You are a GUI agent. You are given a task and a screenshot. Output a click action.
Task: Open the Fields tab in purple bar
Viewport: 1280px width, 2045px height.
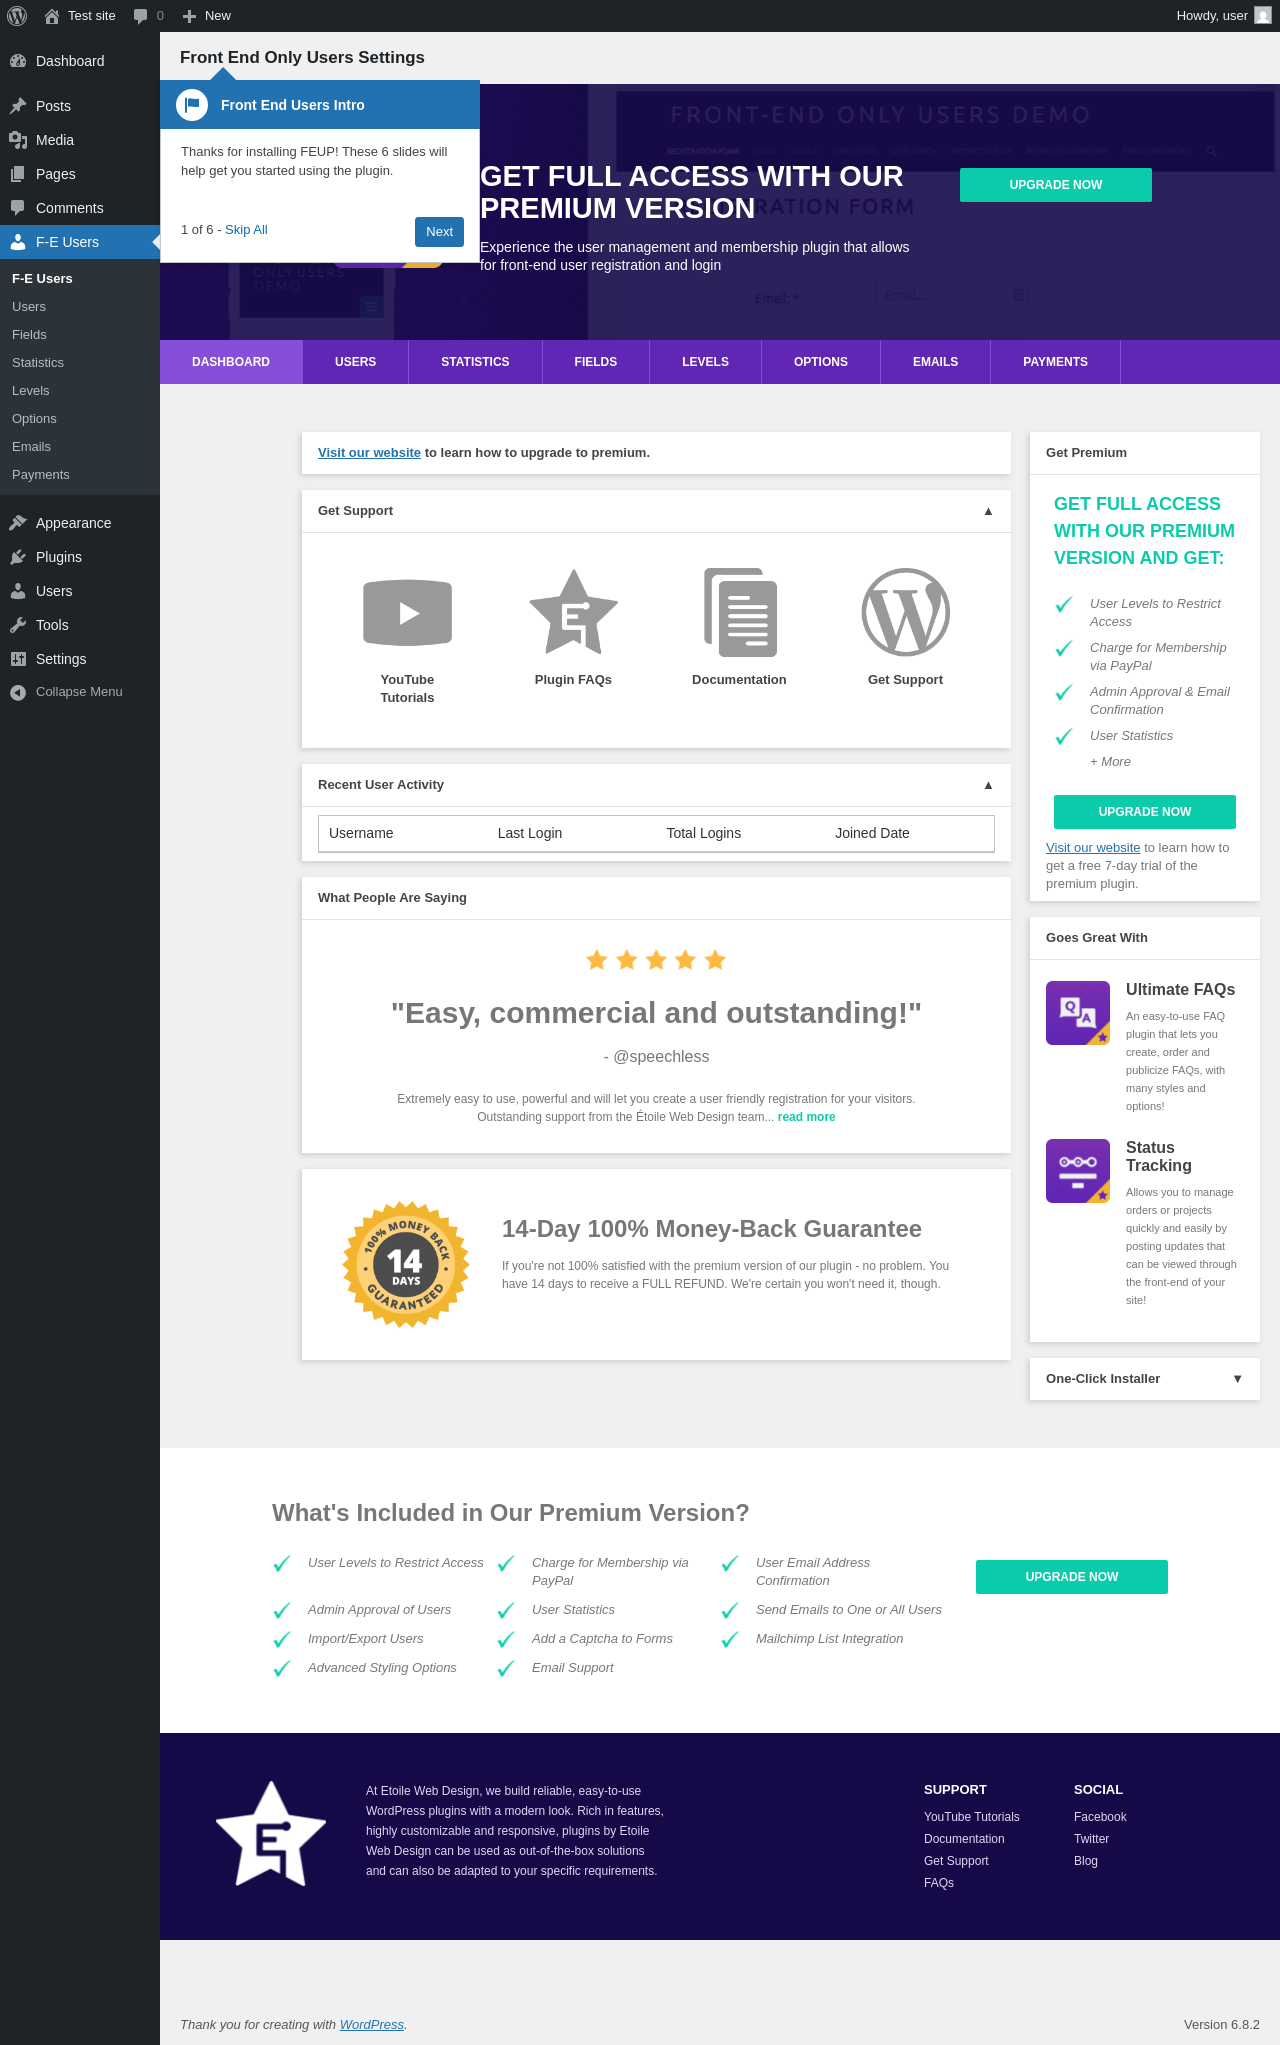tap(596, 362)
